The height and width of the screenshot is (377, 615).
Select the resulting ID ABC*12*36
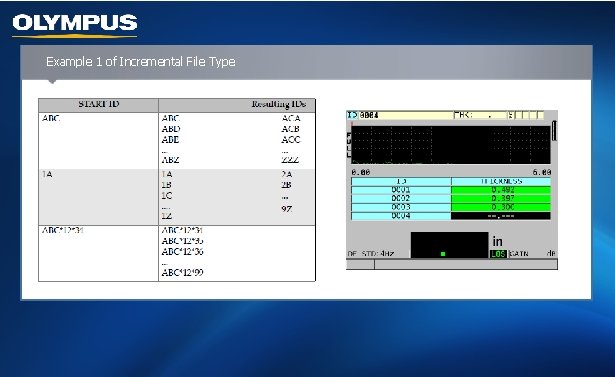tap(182, 251)
